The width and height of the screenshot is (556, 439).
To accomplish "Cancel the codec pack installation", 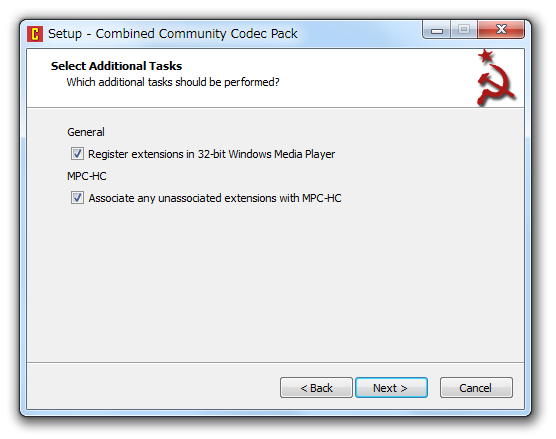I will point(476,388).
